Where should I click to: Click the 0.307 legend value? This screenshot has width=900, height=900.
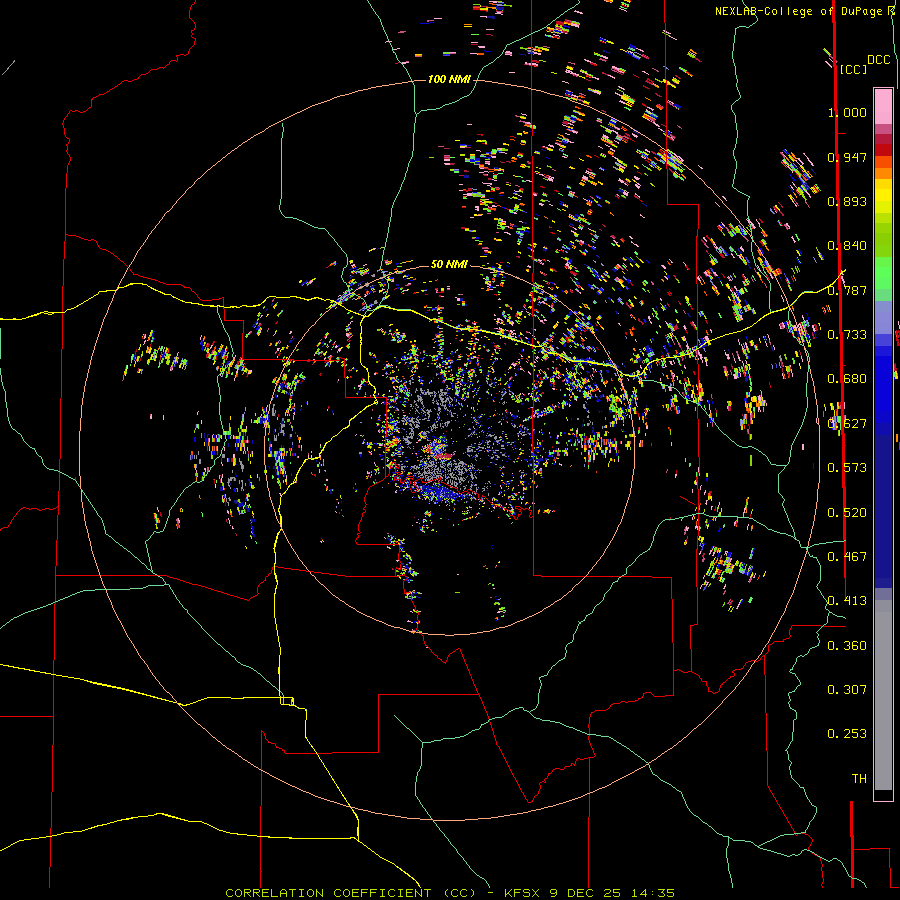(847, 690)
